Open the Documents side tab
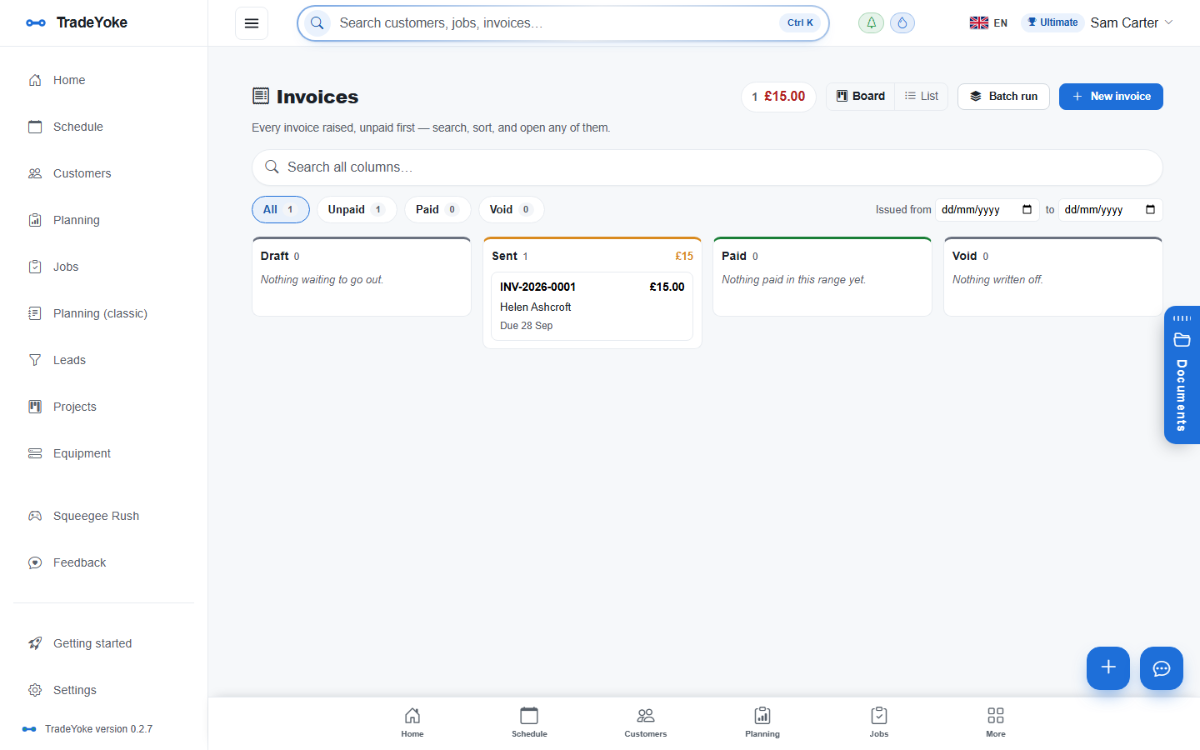Viewport: 1200px width, 750px height. 1182,375
